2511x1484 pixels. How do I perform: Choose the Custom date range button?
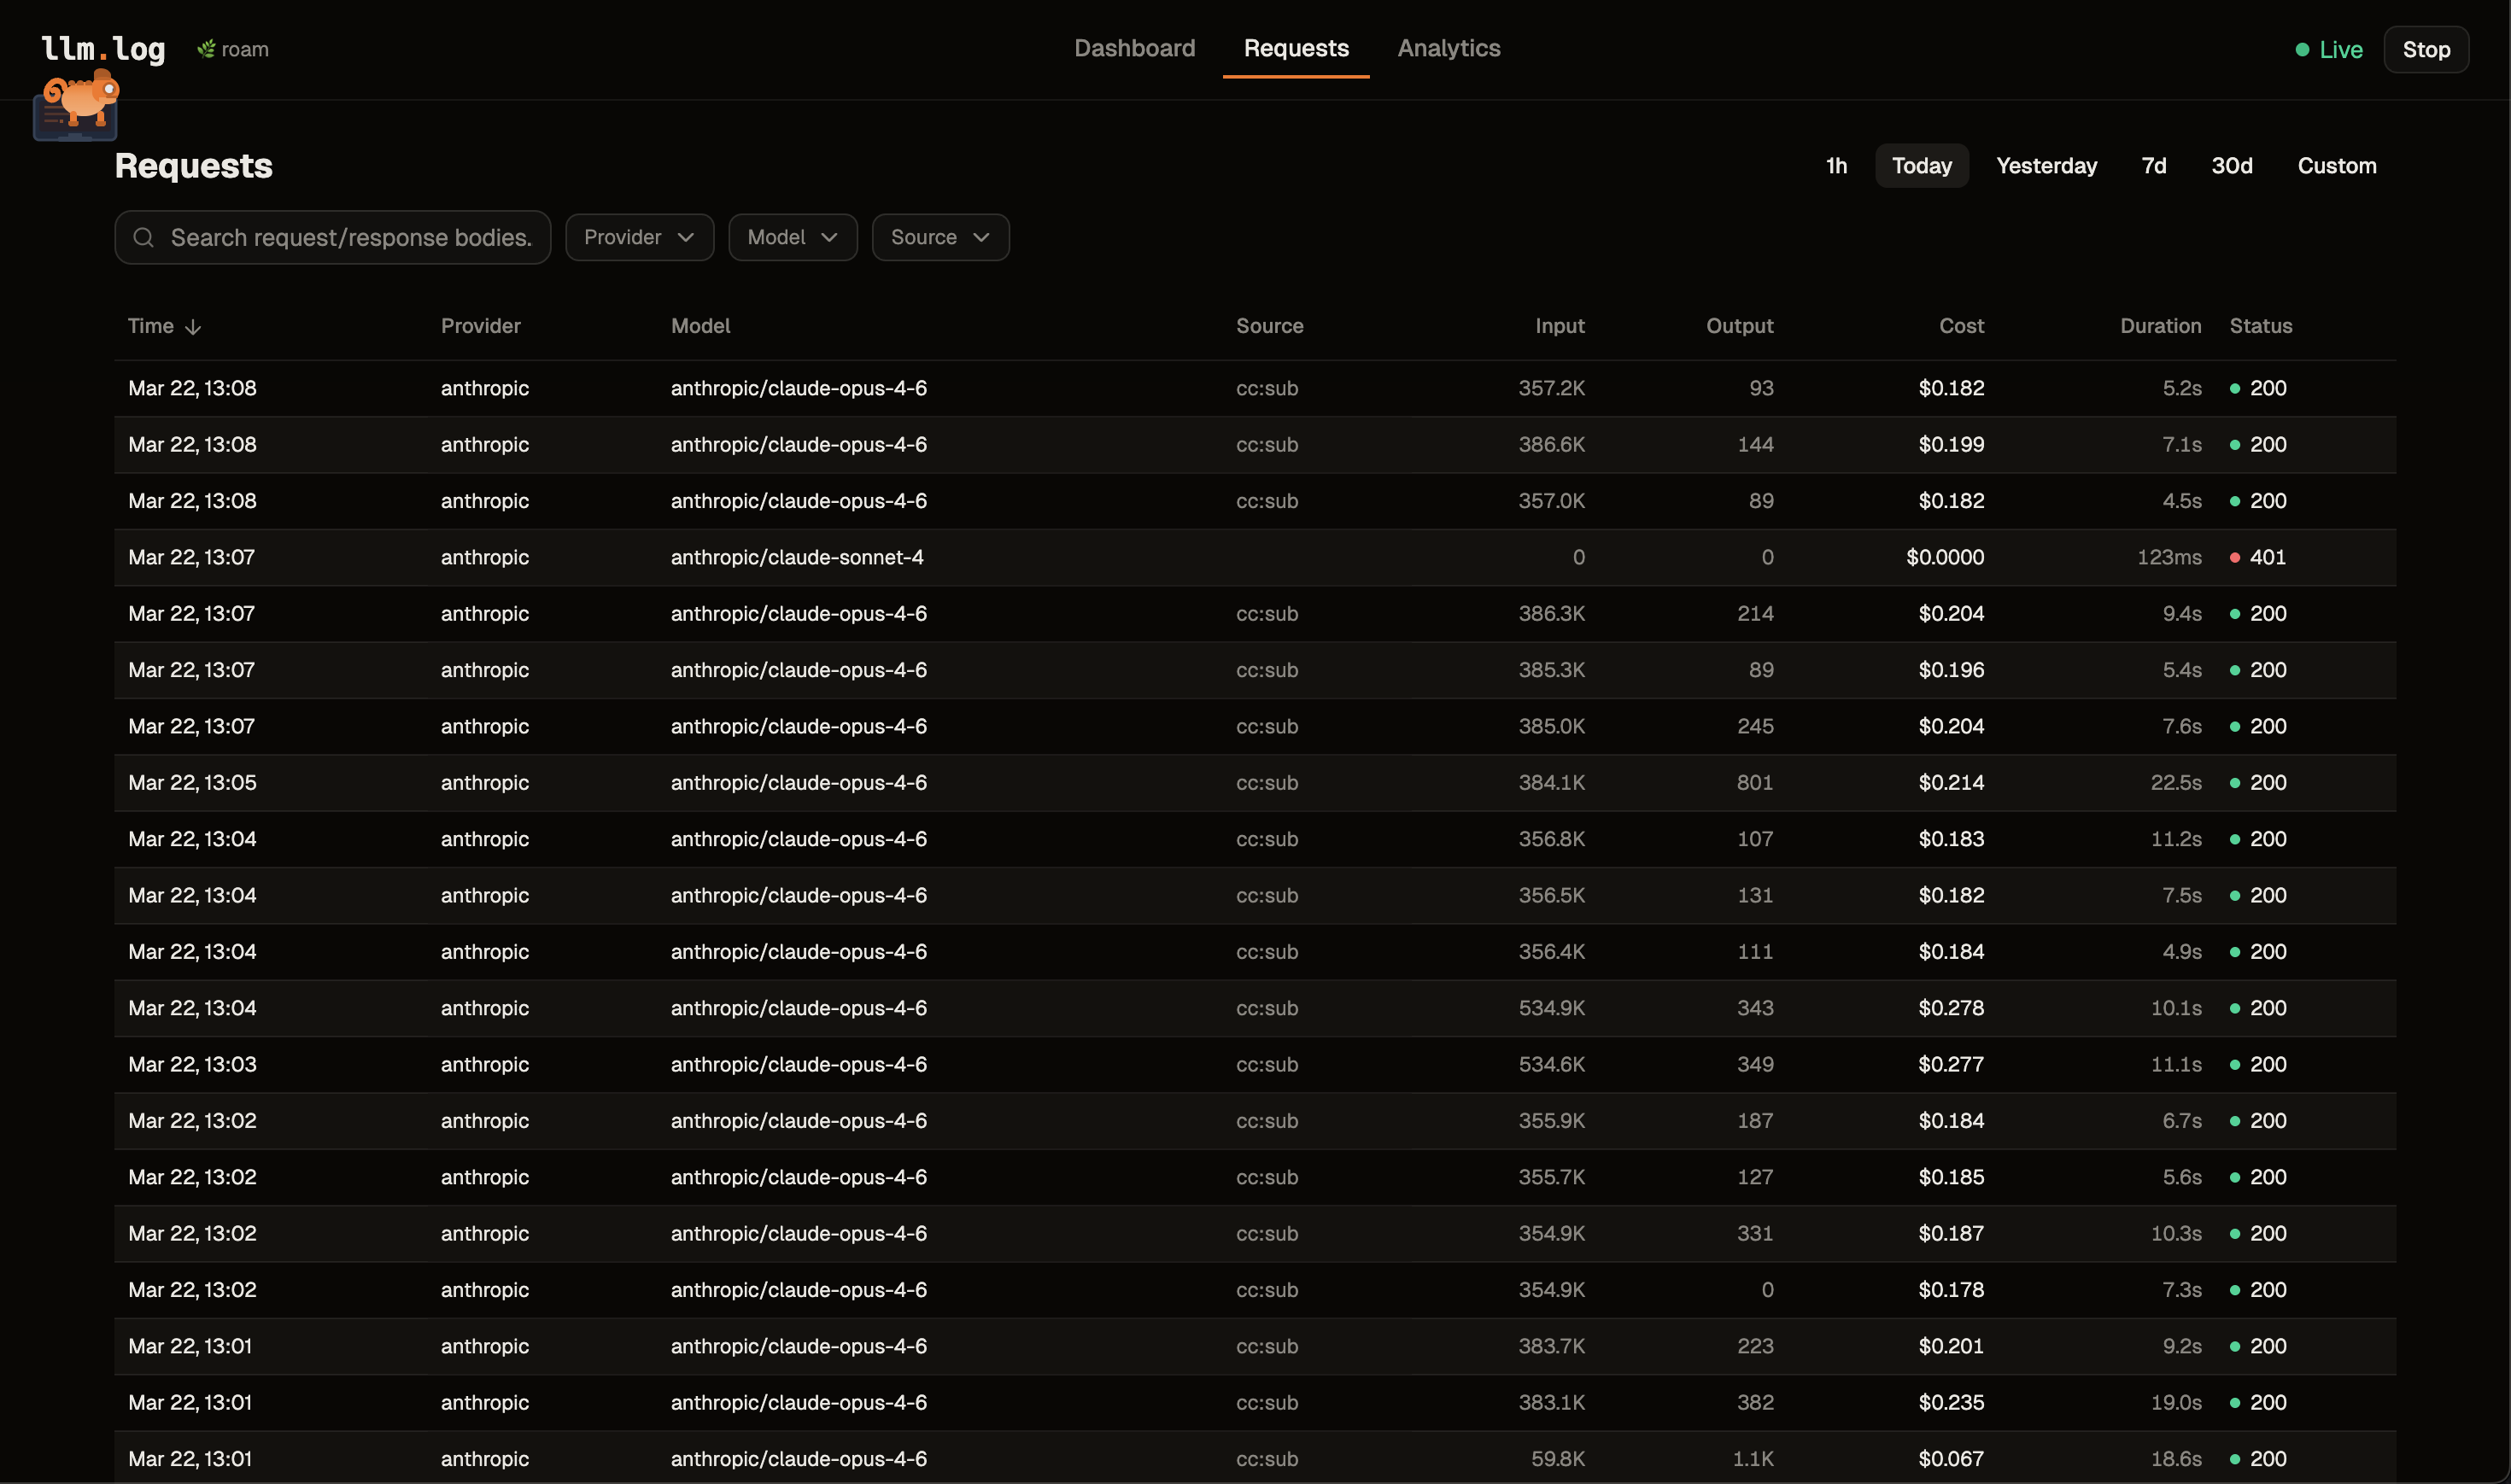(2336, 166)
